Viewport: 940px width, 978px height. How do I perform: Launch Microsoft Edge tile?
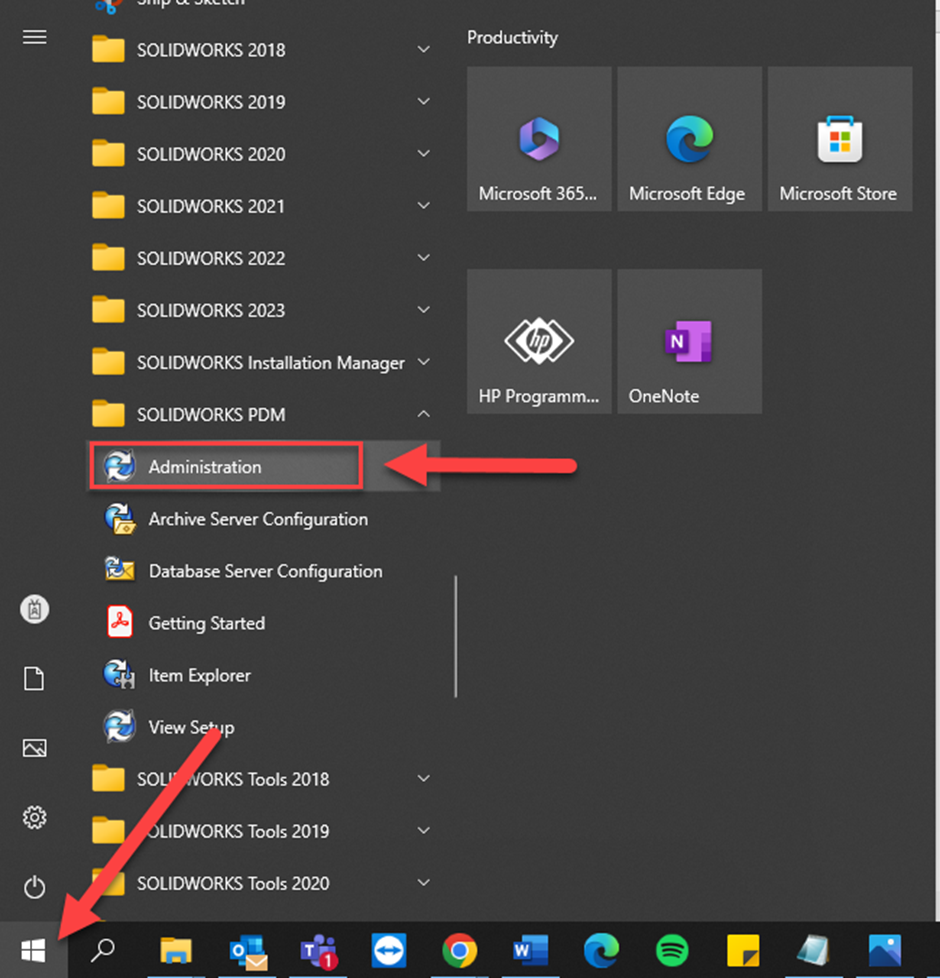[689, 138]
